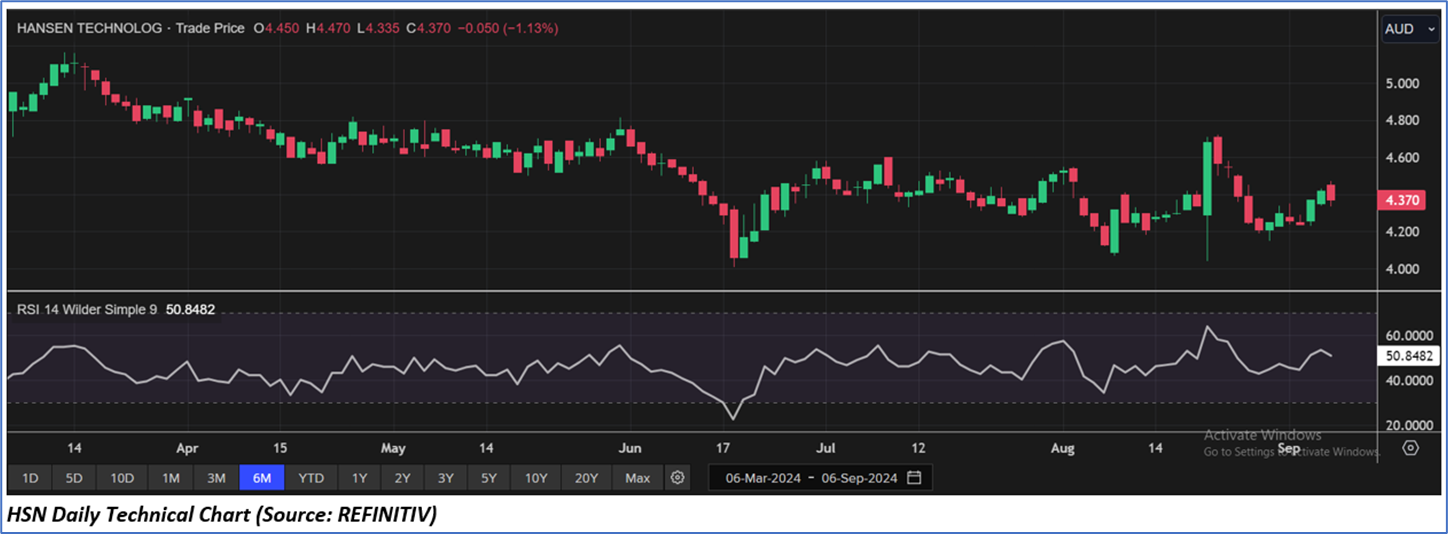Choose the 10D range button
Viewport: 1448px width, 534px height.
click(122, 478)
